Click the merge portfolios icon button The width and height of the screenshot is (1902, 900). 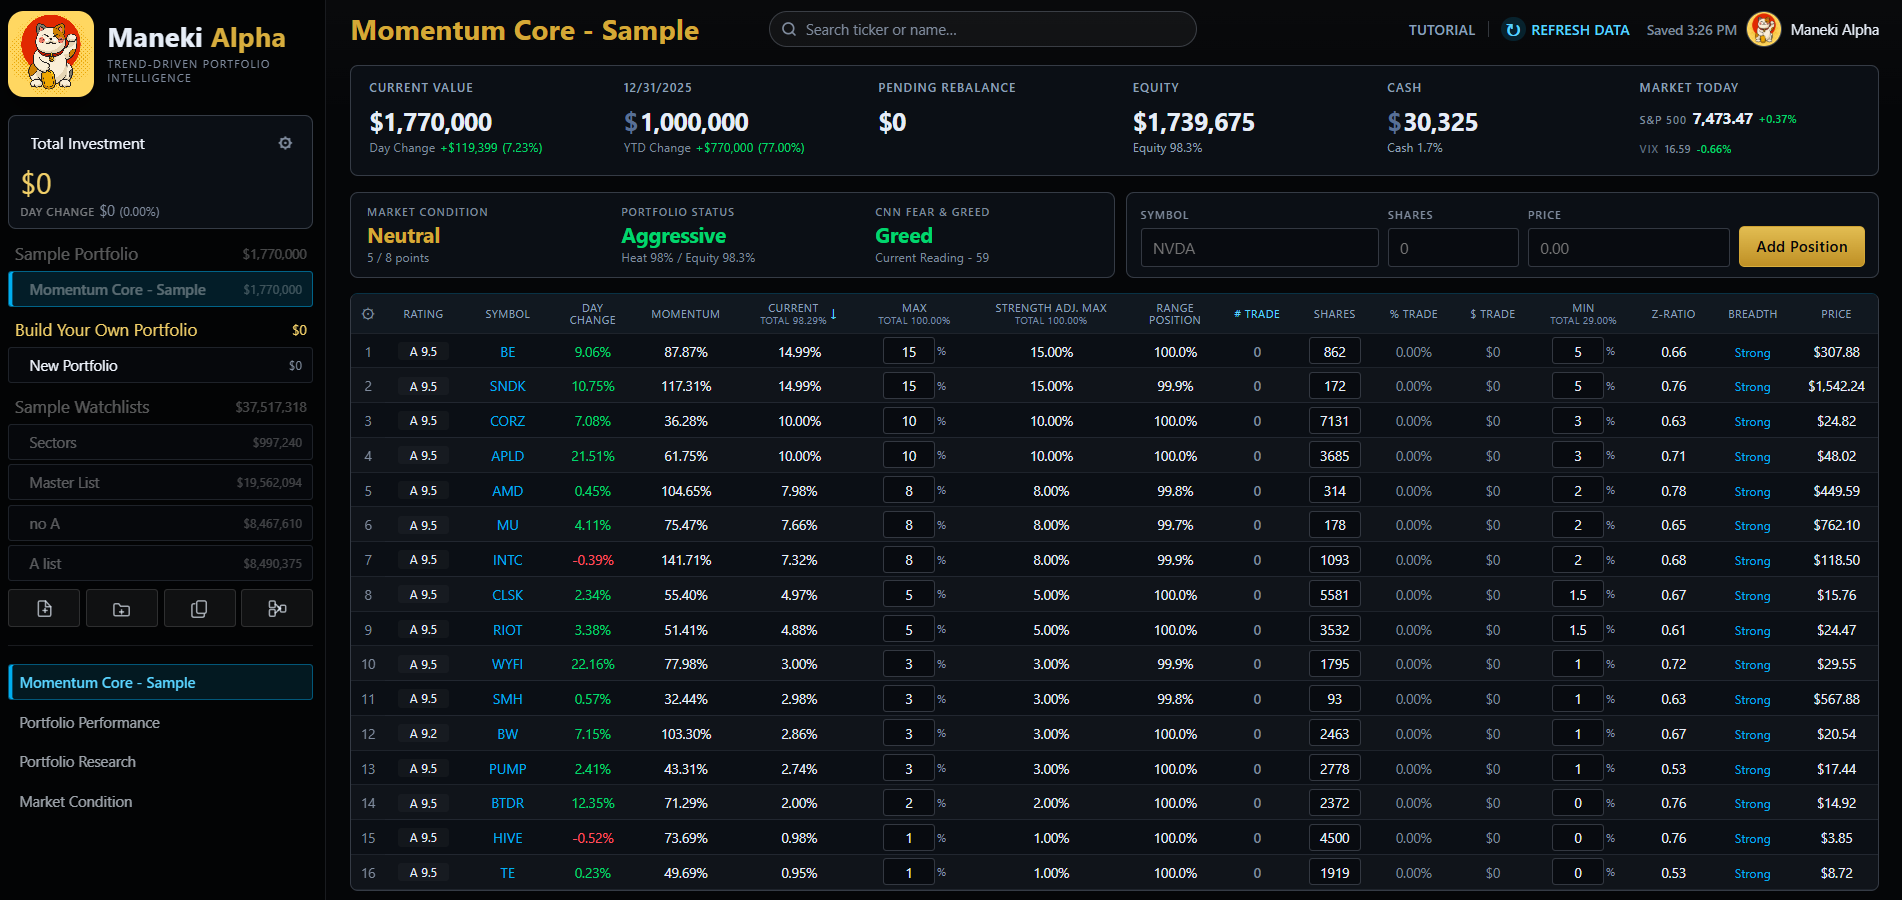coord(277,608)
